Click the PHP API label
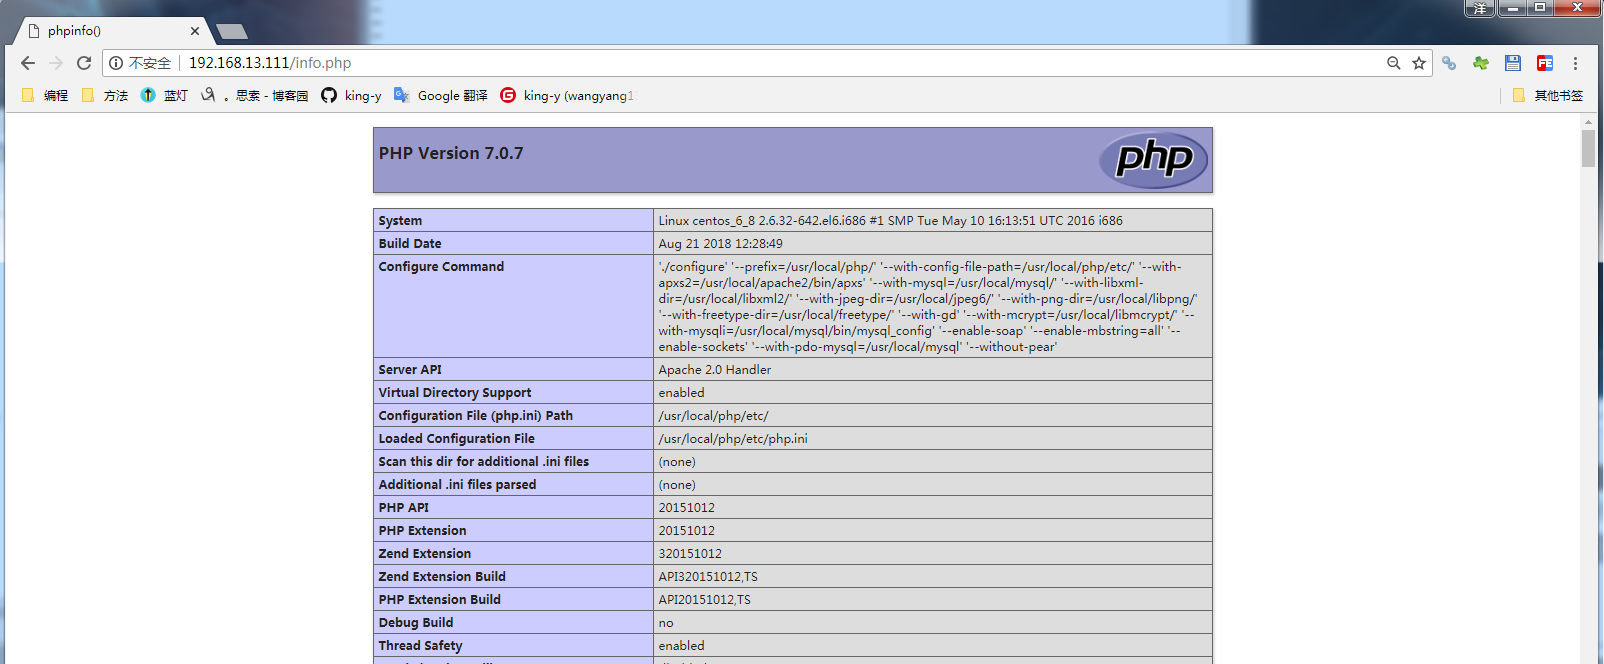Screen dimensions: 1604x664 (404, 507)
